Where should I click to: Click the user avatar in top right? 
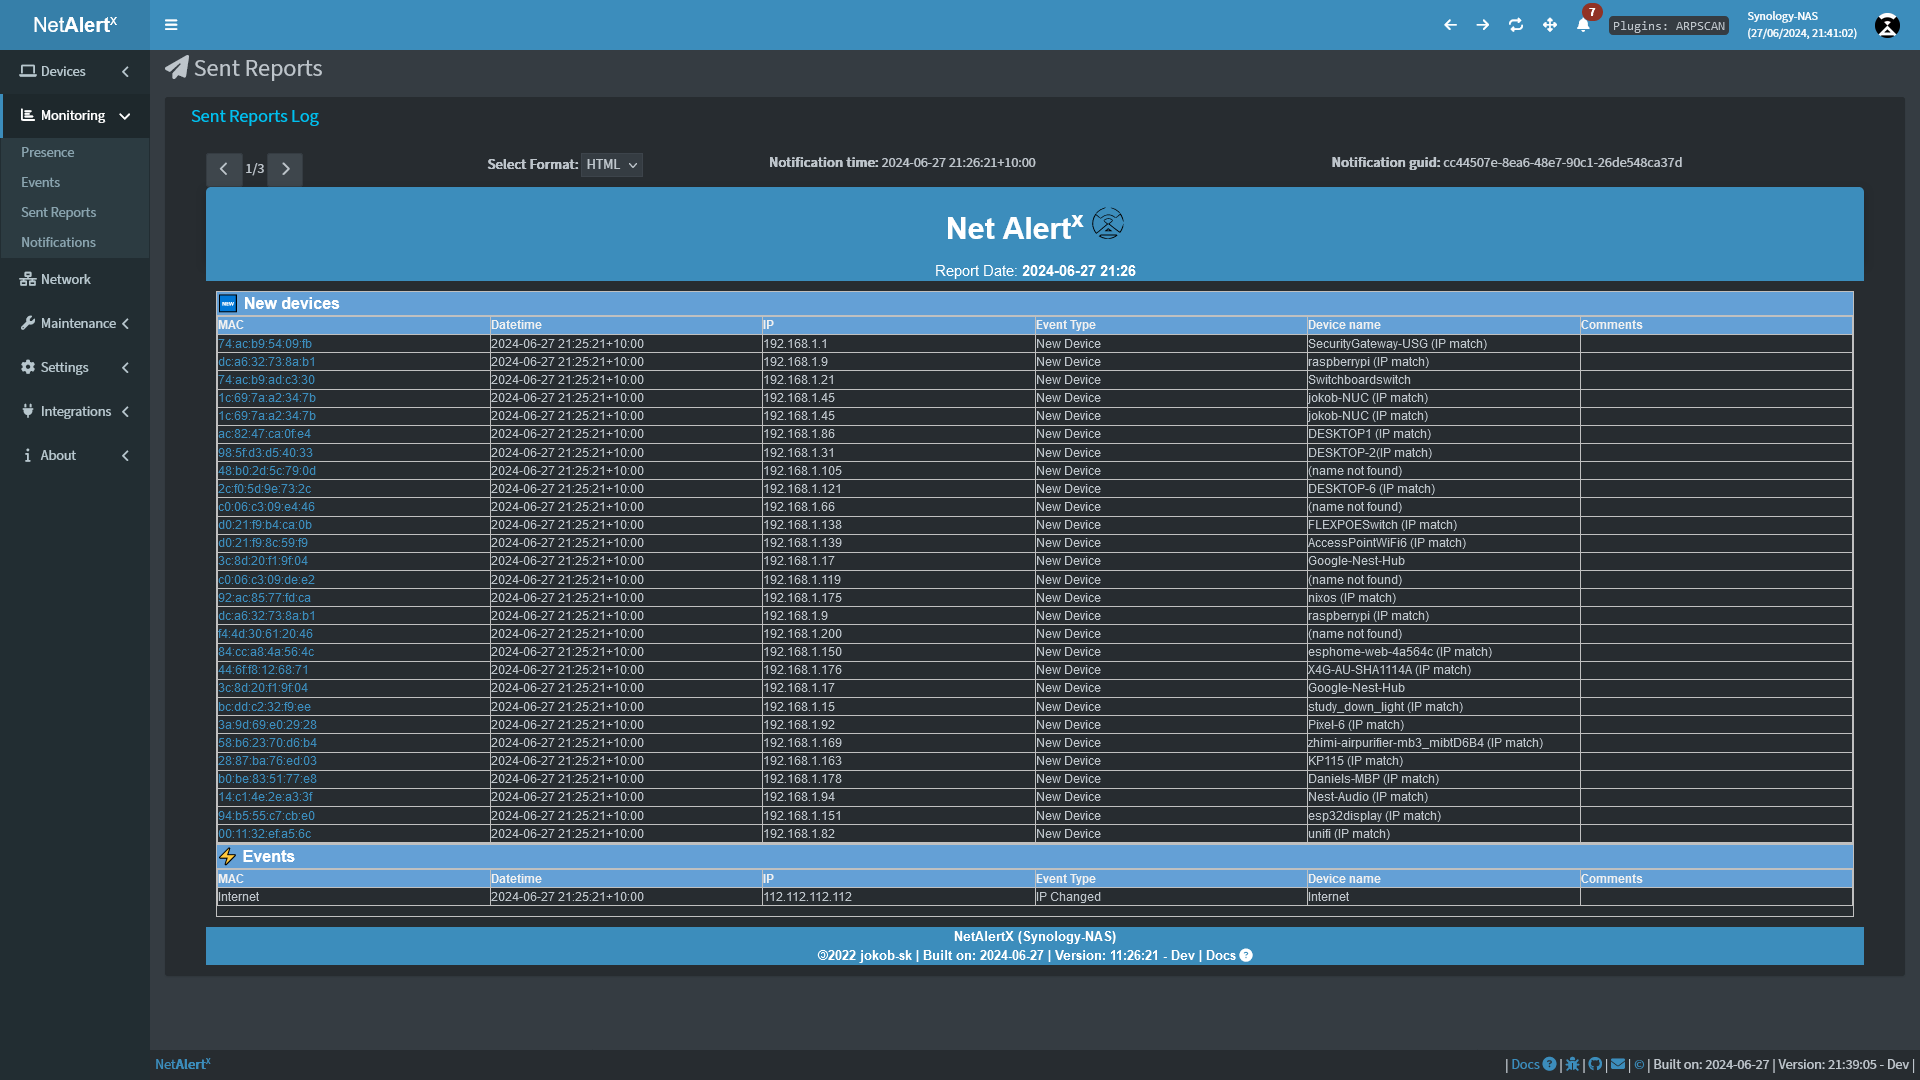(1886, 26)
